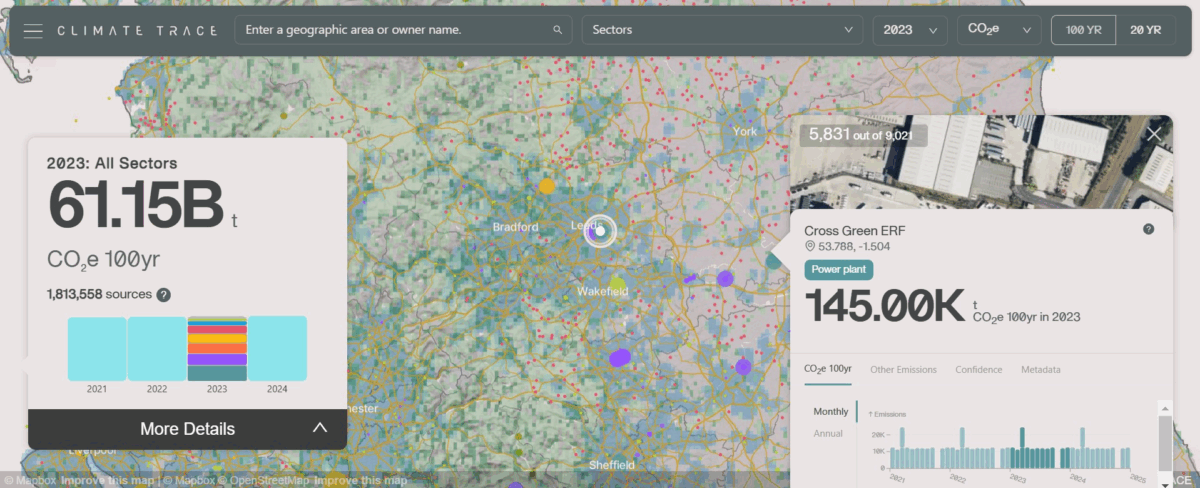Click the highlighted source marker at Leeds
The width and height of the screenshot is (1200, 488).
point(600,231)
